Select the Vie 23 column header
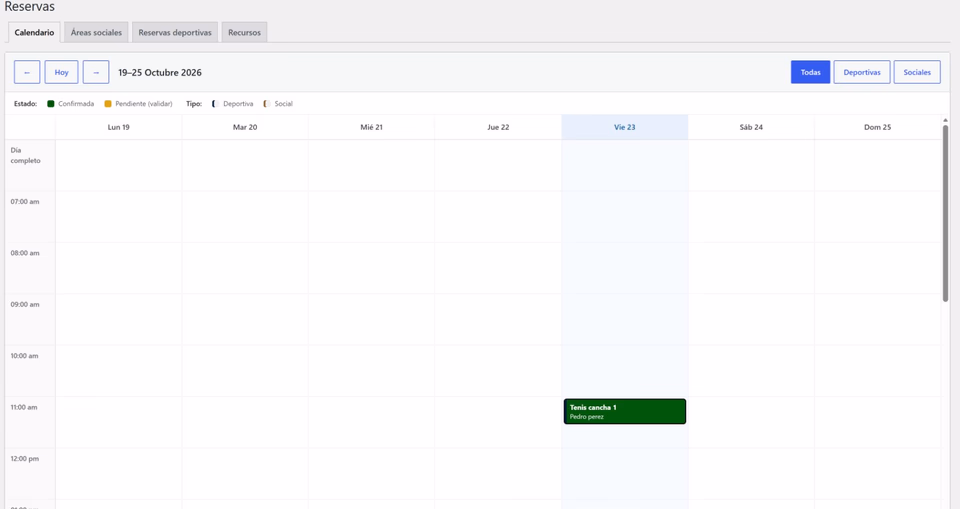960x509 pixels. click(x=624, y=127)
